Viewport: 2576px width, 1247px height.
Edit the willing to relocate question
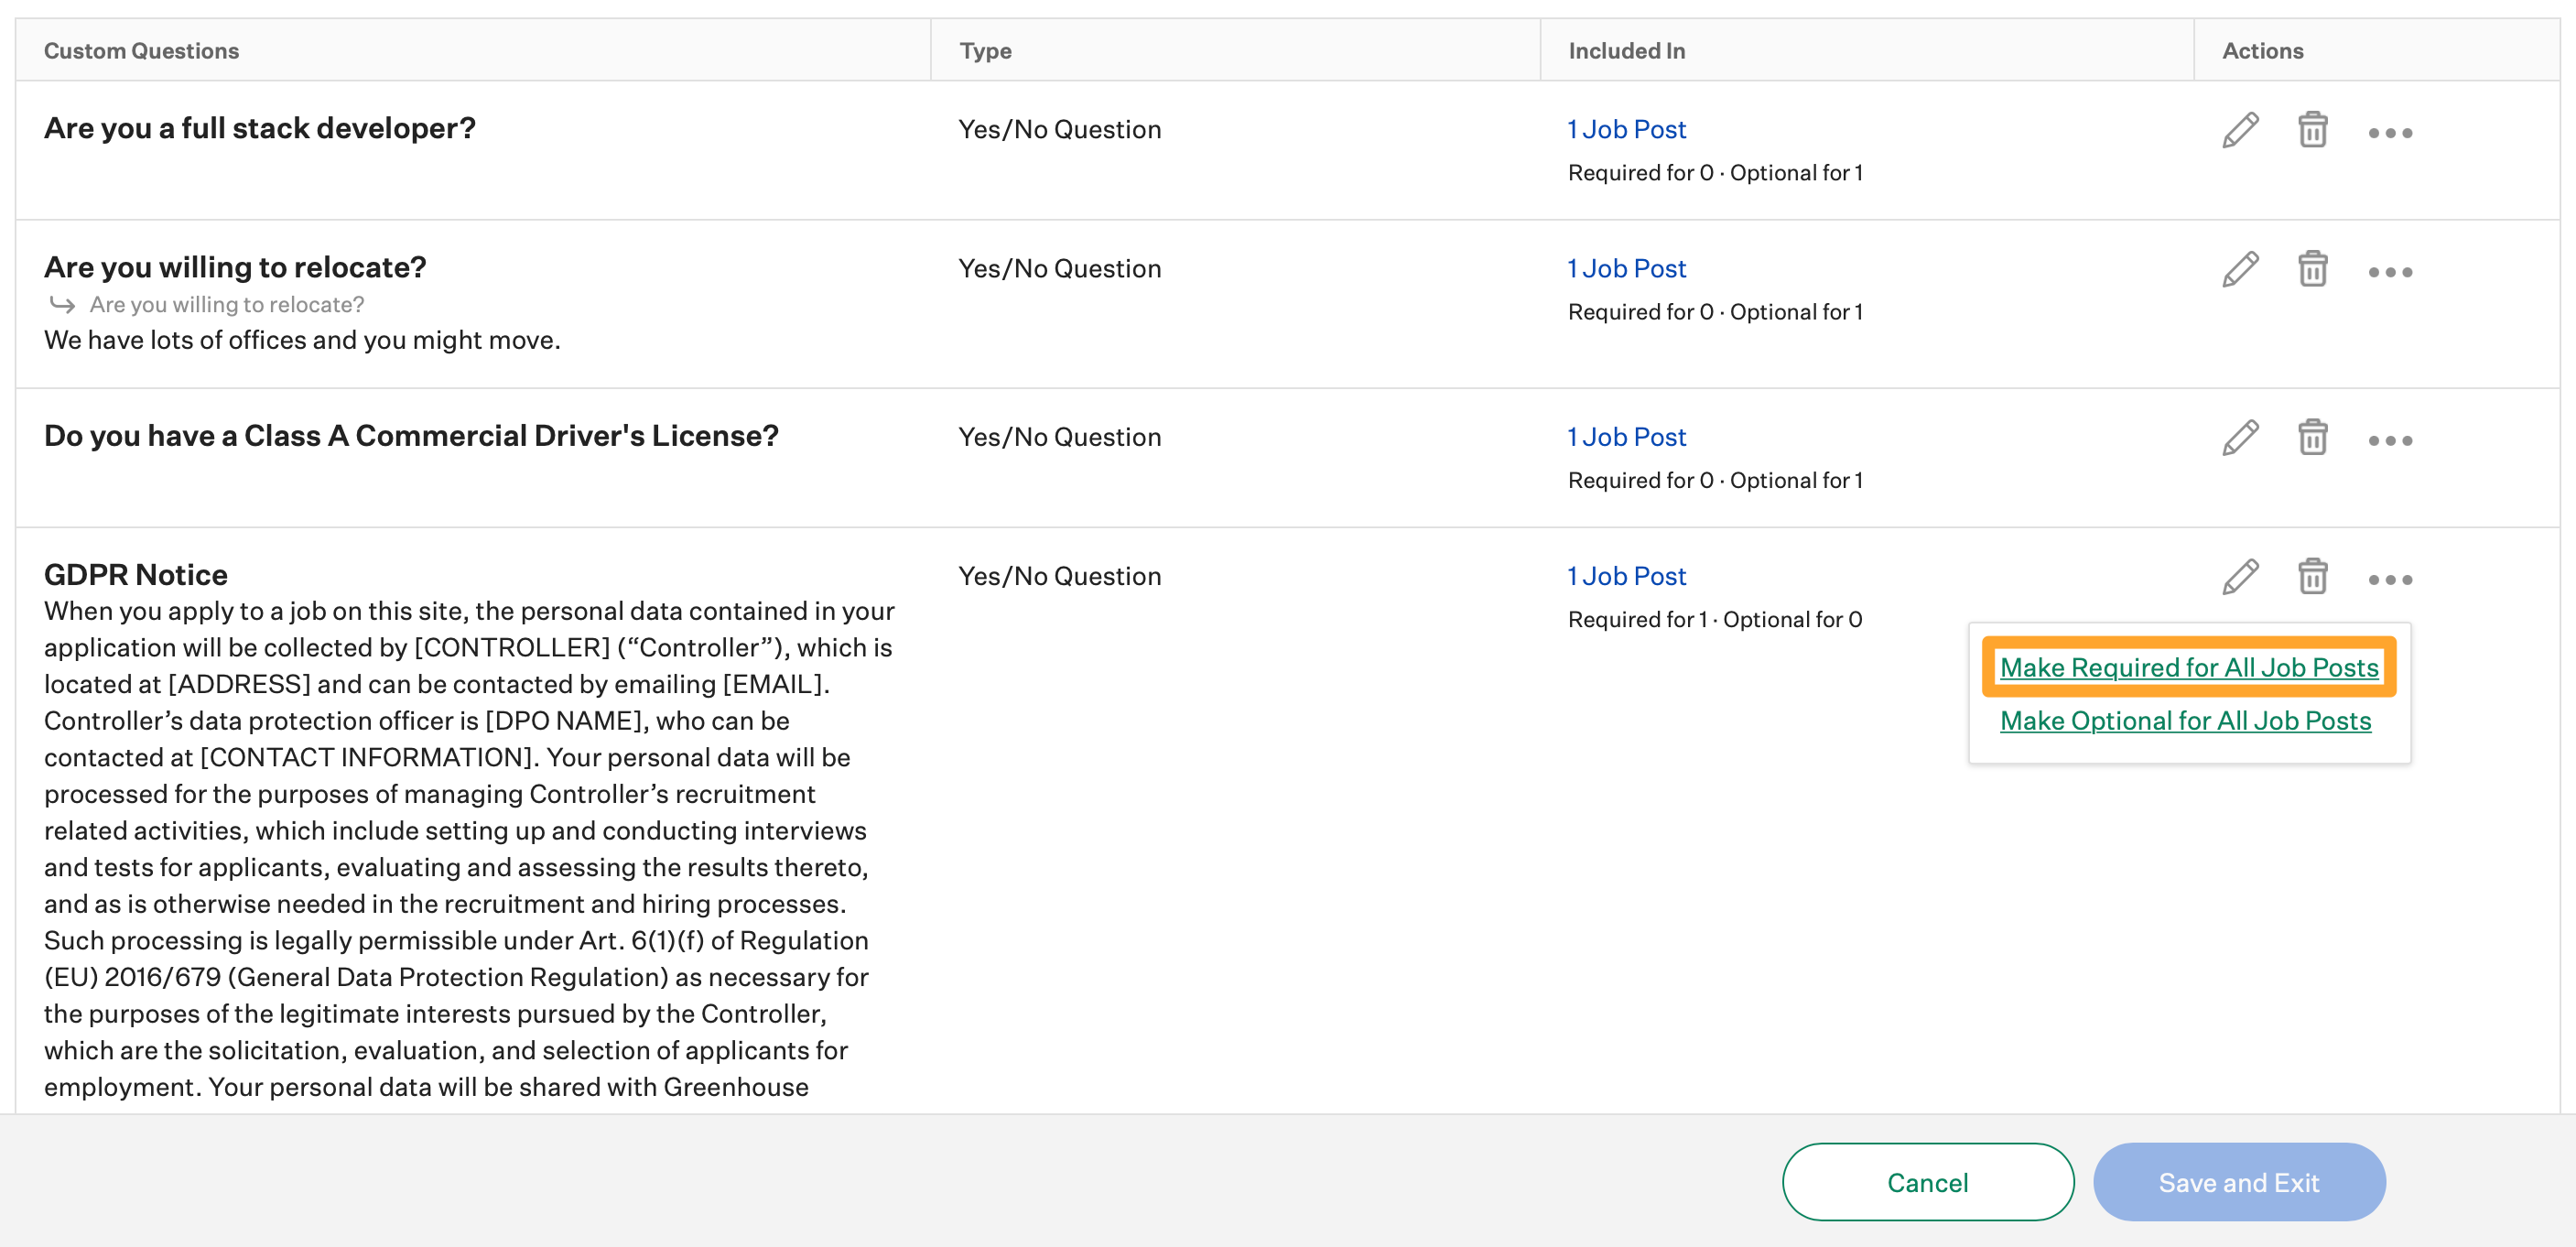tap(2240, 269)
